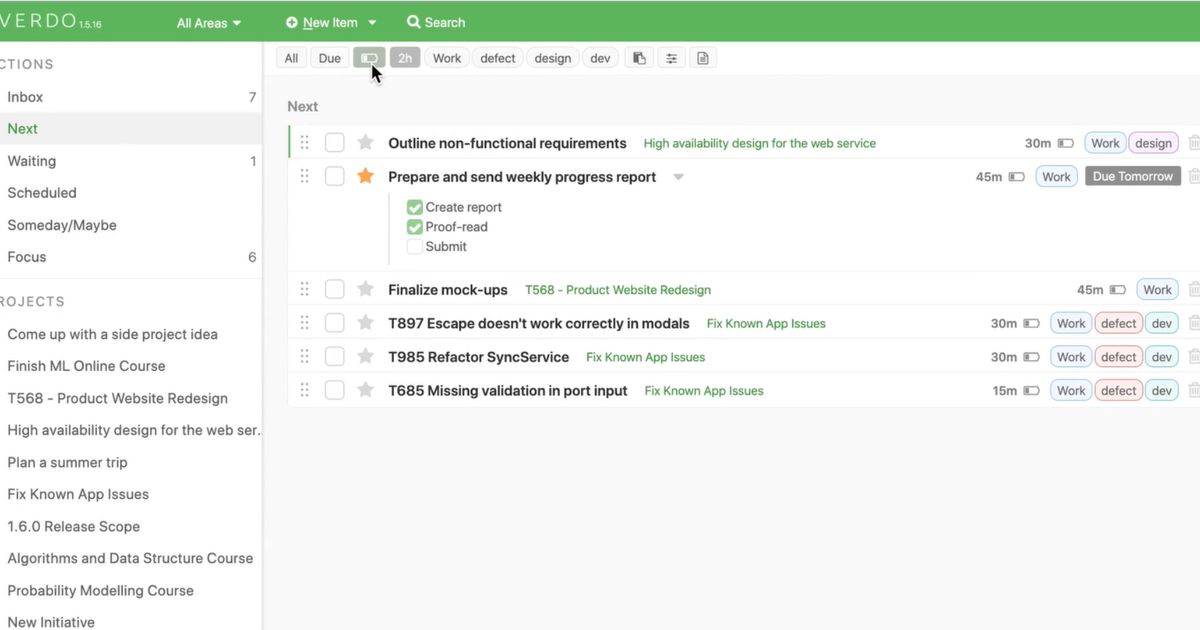This screenshot has height=630, width=1200.
Task: Open the Inbox list
Action: (x=130, y=97)
